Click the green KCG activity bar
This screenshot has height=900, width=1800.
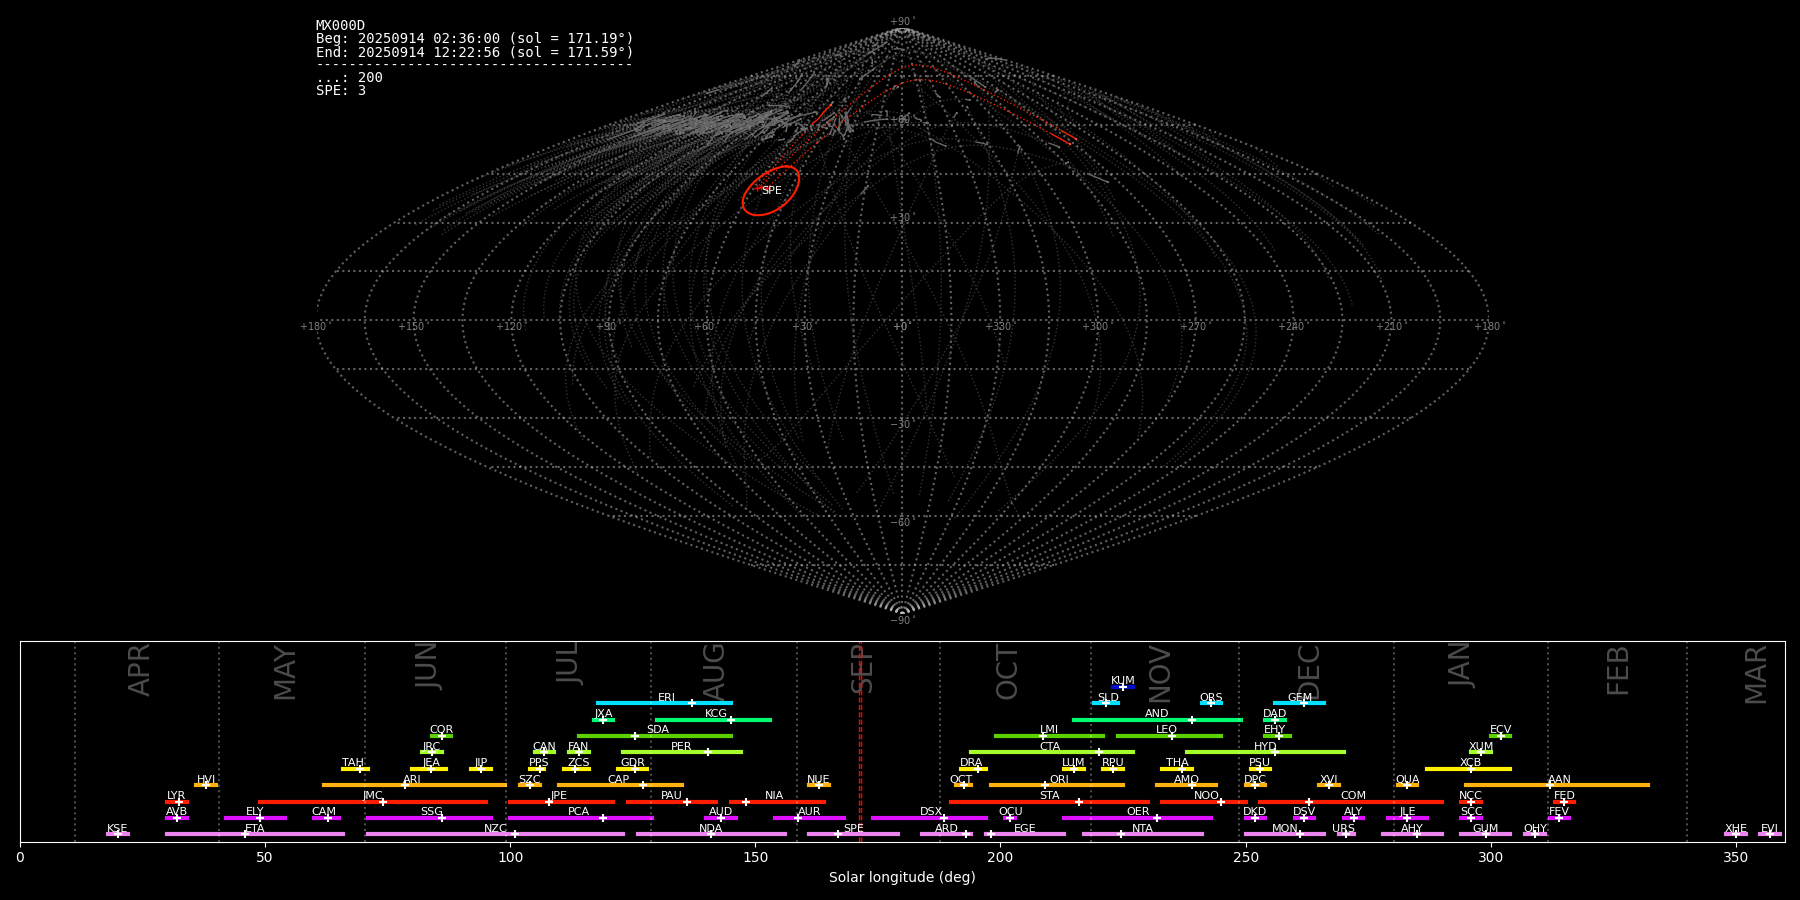tap(713, 719)
